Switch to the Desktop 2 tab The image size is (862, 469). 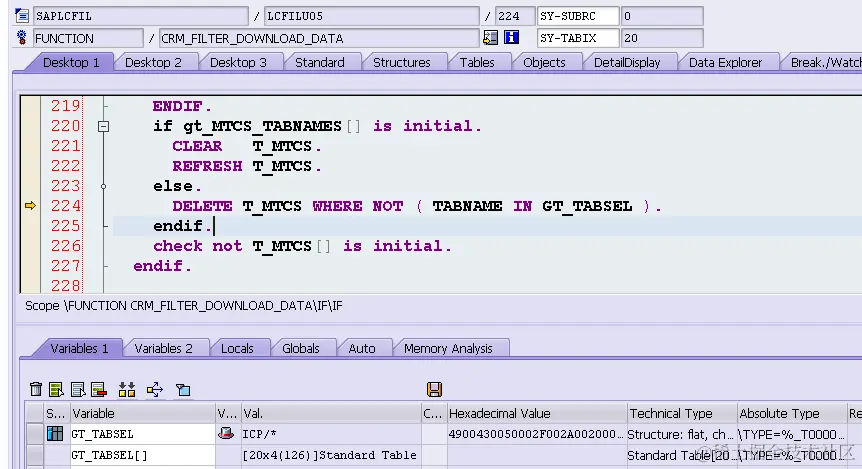point(153,63)
